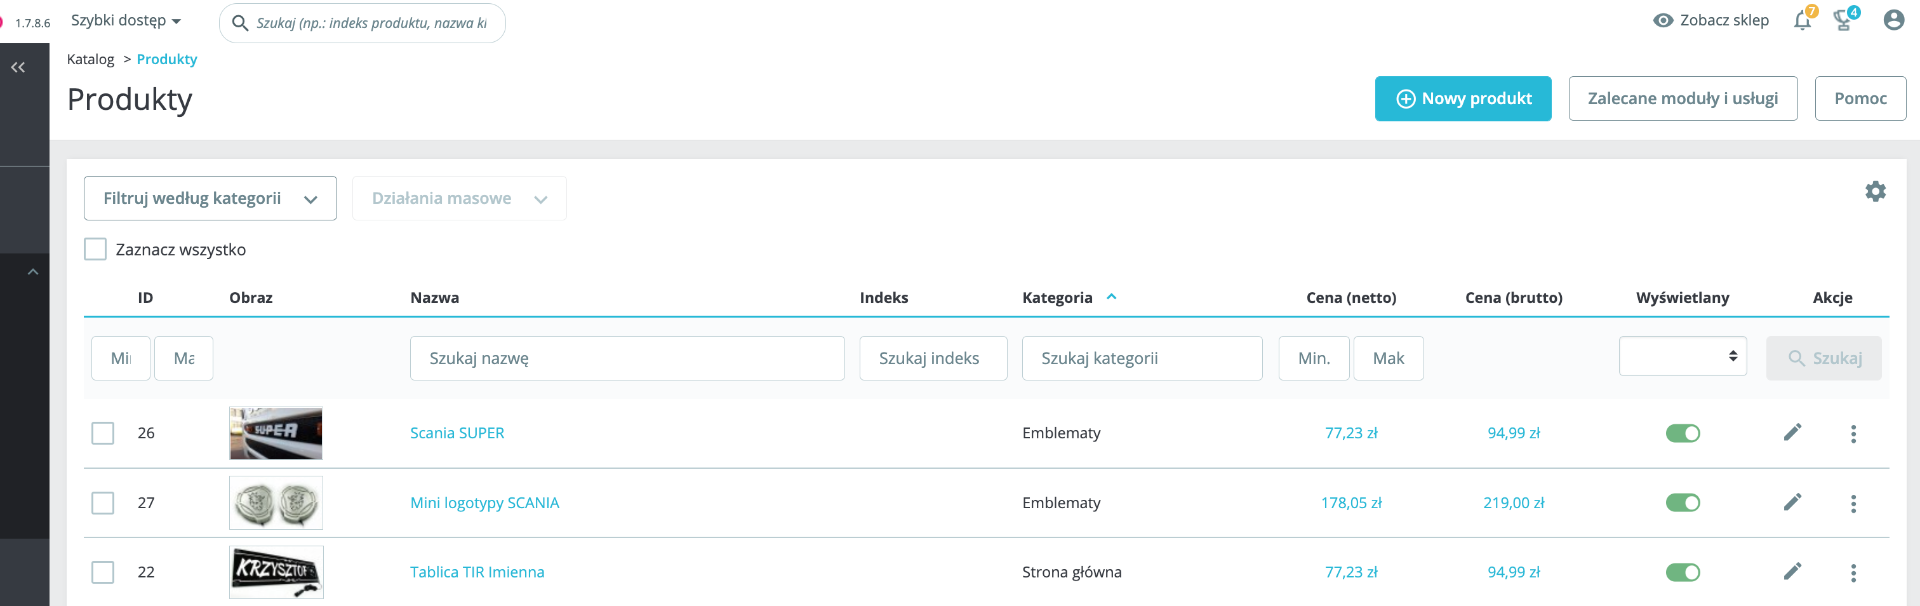Image resolution: width=1920 pixels, height=606 pixels.
Task: Open notifications bell icon
Action: click(x=1802, y=21)
